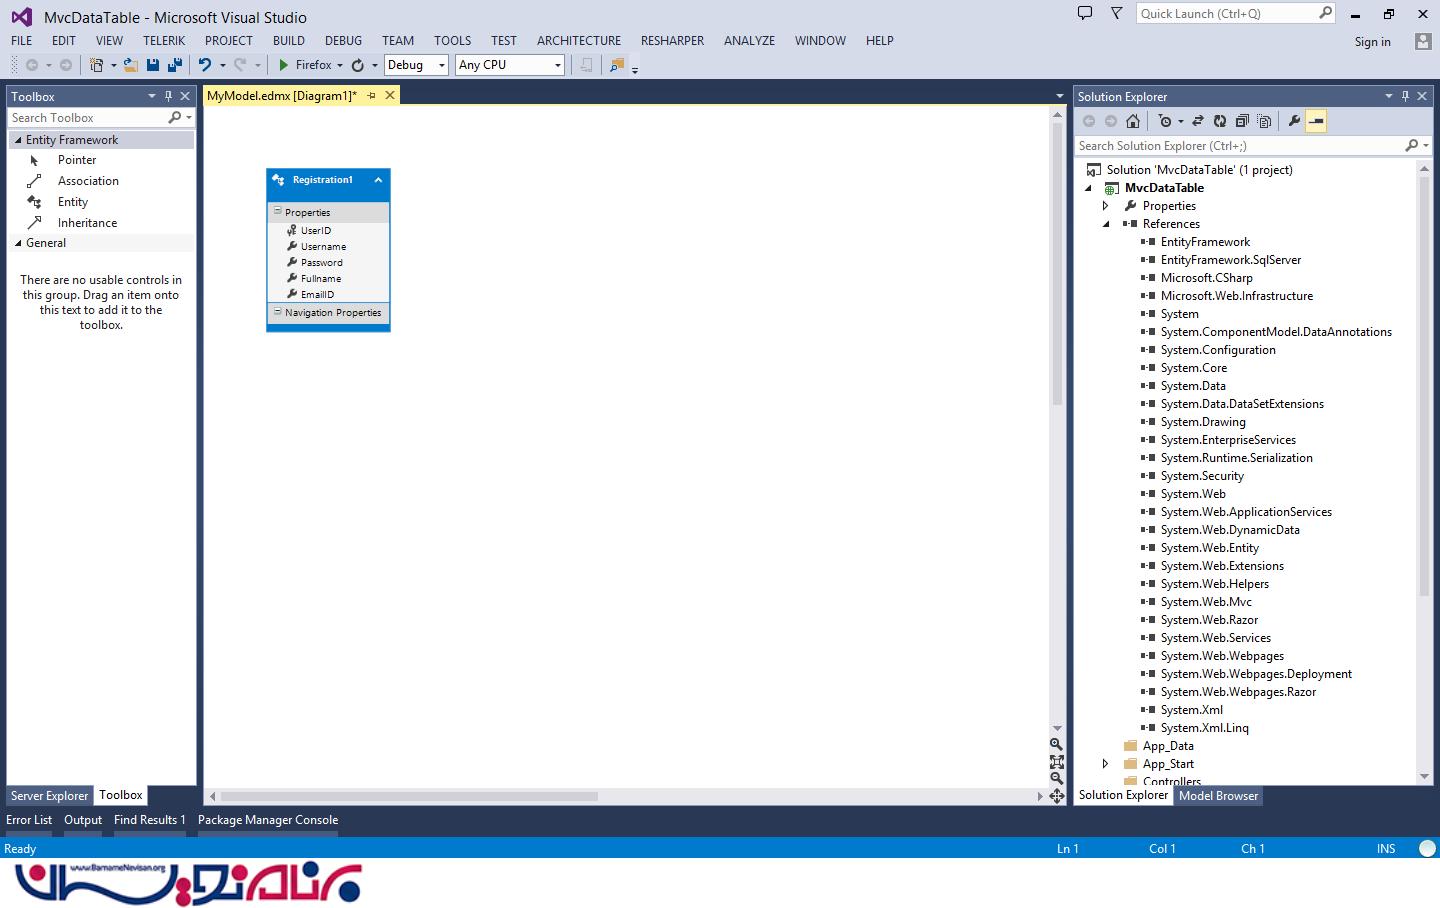Click the Sign in link

click(x=1372, y=42)
